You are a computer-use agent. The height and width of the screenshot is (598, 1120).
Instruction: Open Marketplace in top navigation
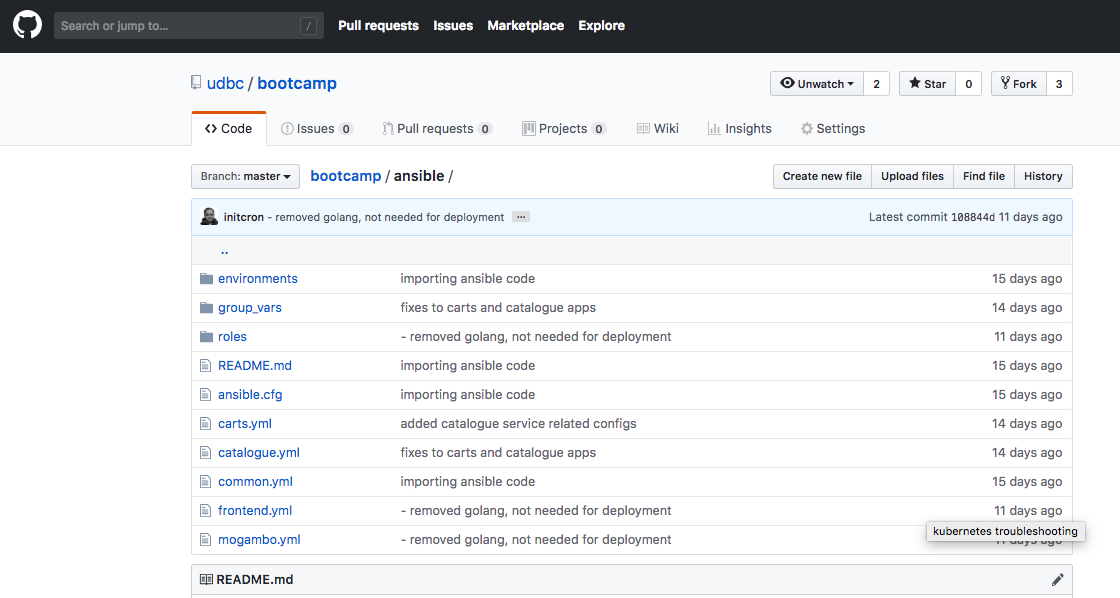(x=526, y=26)
